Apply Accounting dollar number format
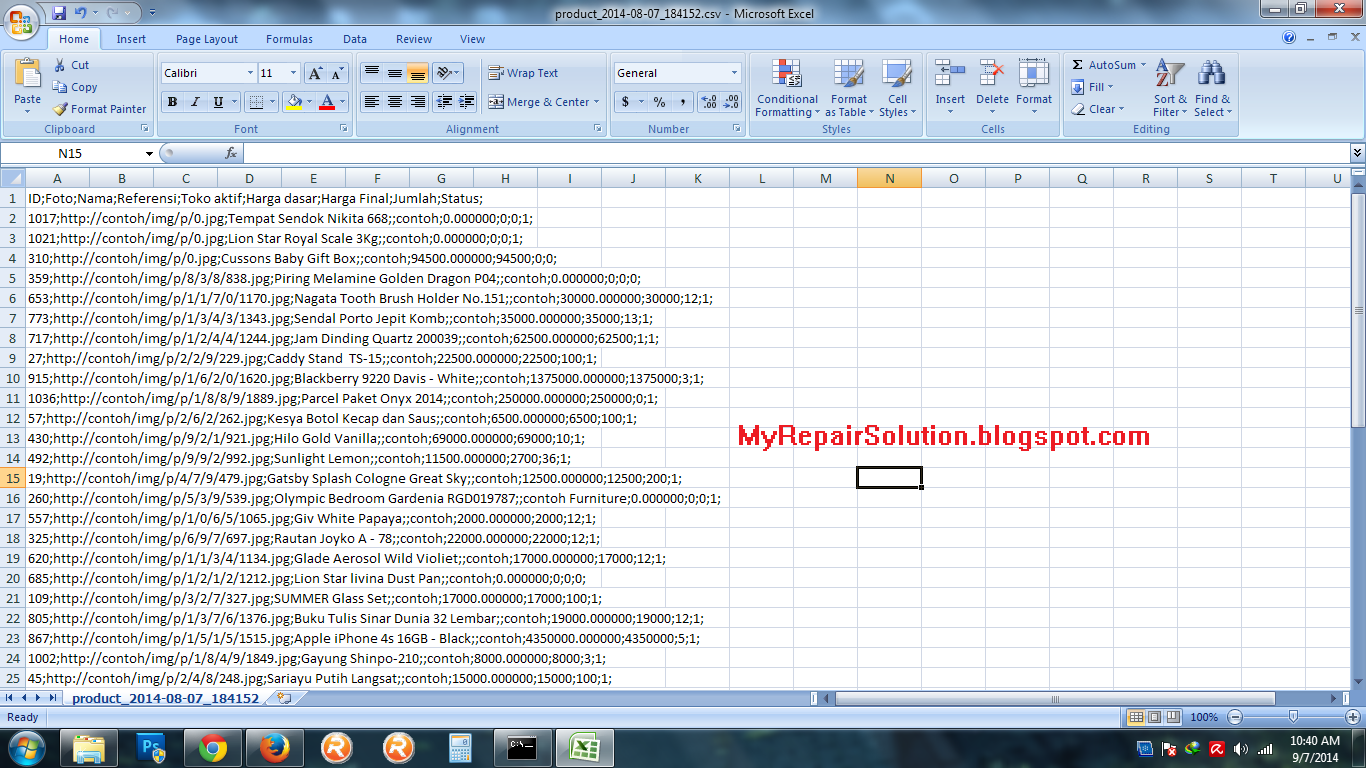This screenshot has width=1366, height=768. (x=625, y=102)
